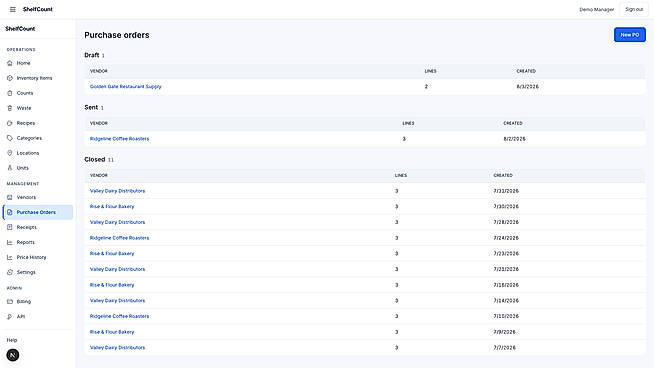Open Valley Dairy Distributors order from 7/14/2026
Image resolution: width=654 pixels, height=368 pixels.
tap(117, 300)
